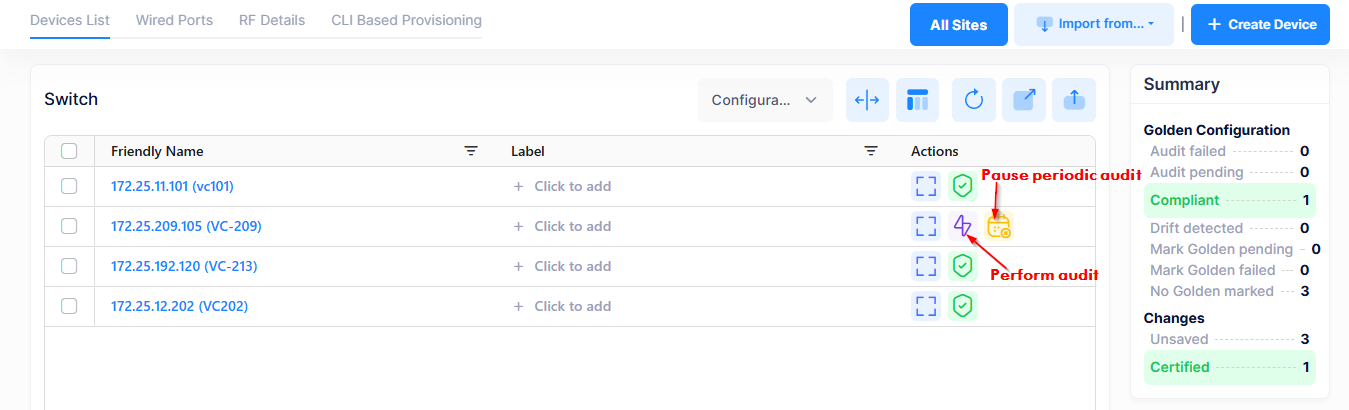1349x410 pixels.
Task: Click the column fit-width arrows icon
Action: click(x=868, y=100)
